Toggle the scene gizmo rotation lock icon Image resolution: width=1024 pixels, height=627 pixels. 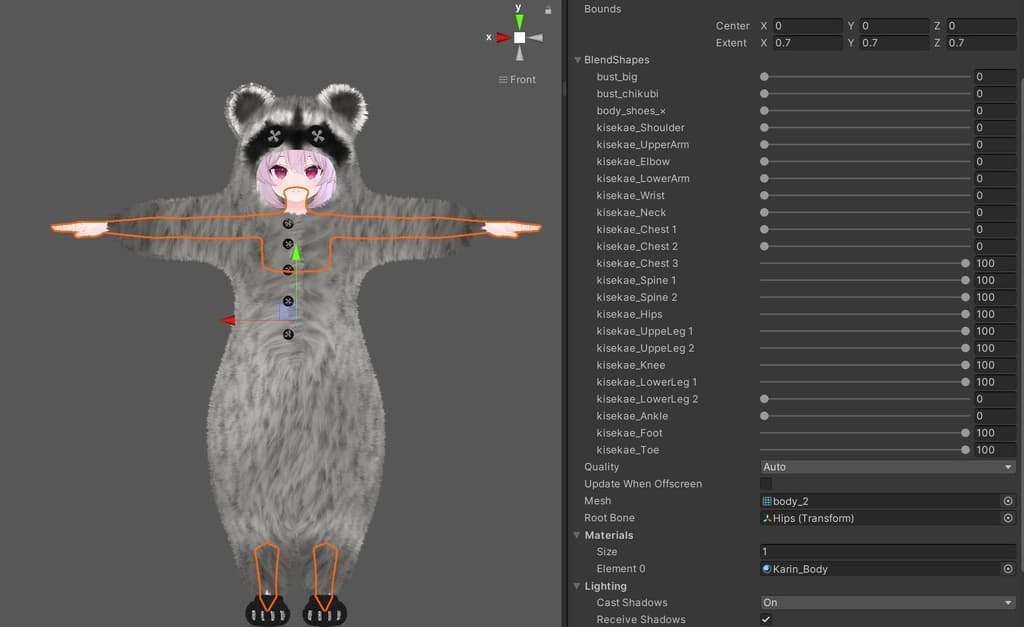548,10
